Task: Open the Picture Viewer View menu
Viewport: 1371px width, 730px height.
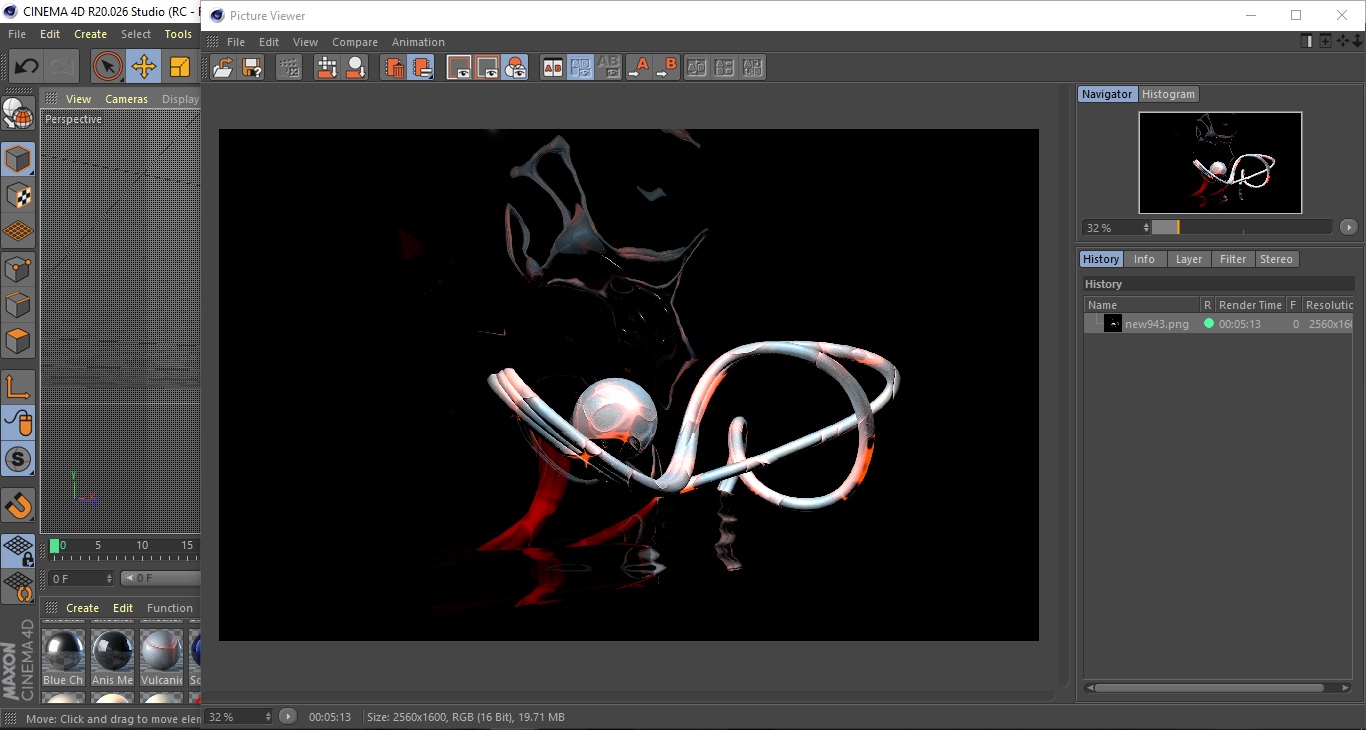Action: (305, 42)
